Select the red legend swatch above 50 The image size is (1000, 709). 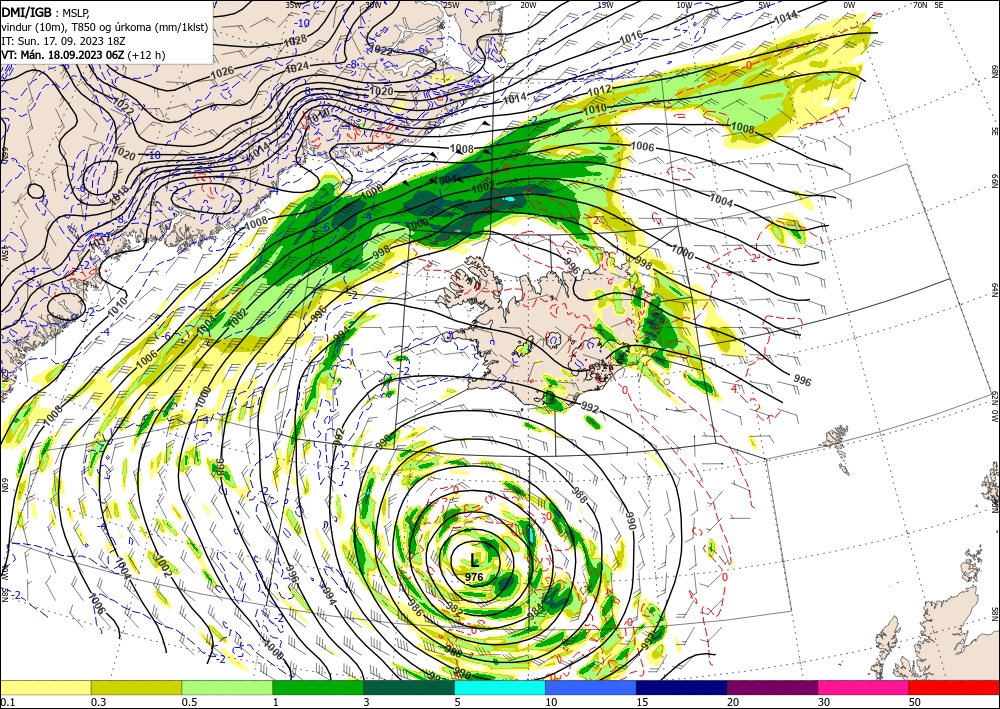tap(954, 687)
